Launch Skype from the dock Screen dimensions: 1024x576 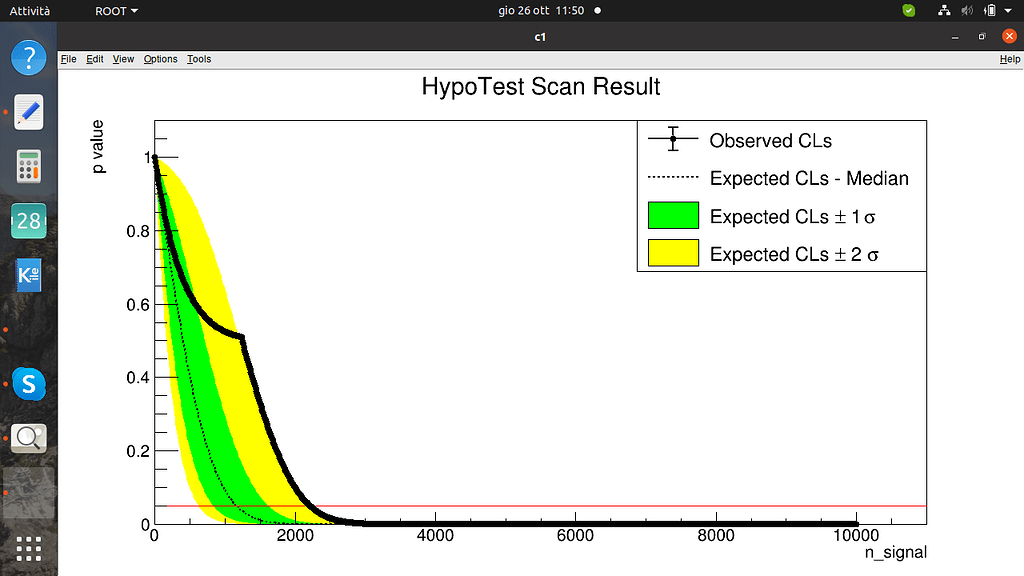tap(28, 384)
